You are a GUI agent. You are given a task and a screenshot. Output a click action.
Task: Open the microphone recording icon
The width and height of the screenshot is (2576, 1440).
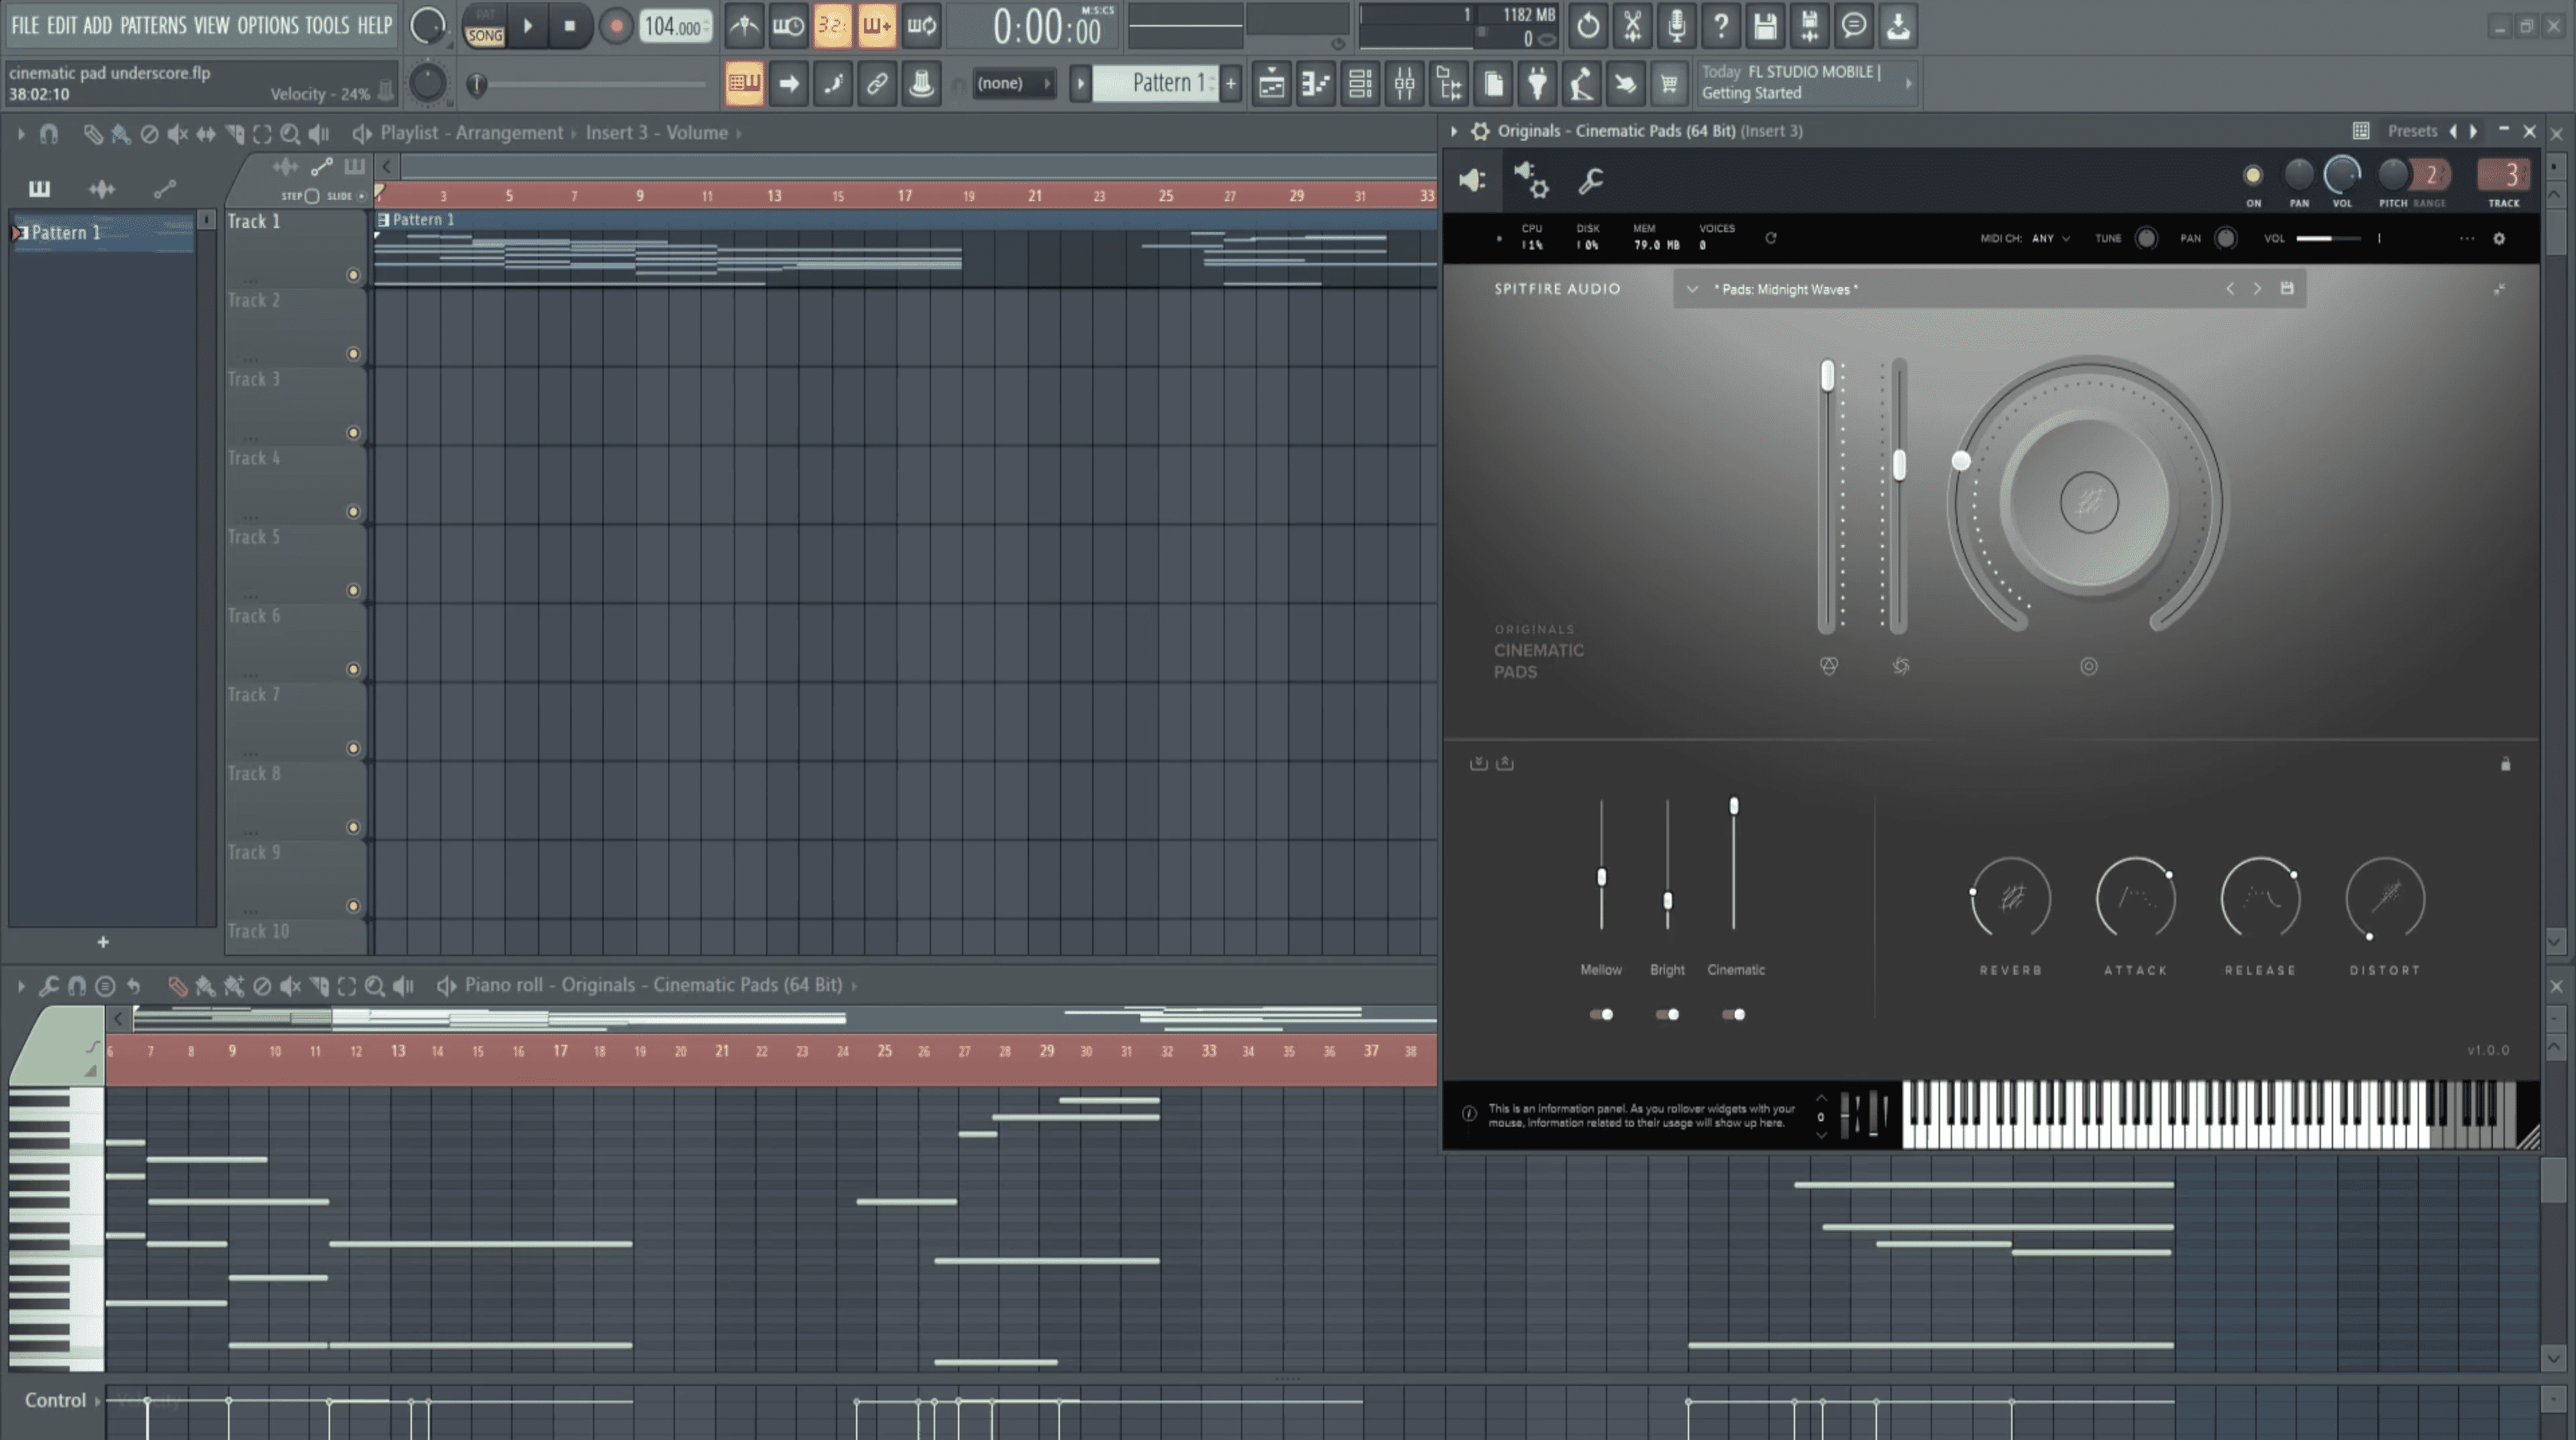[1677, 26]
